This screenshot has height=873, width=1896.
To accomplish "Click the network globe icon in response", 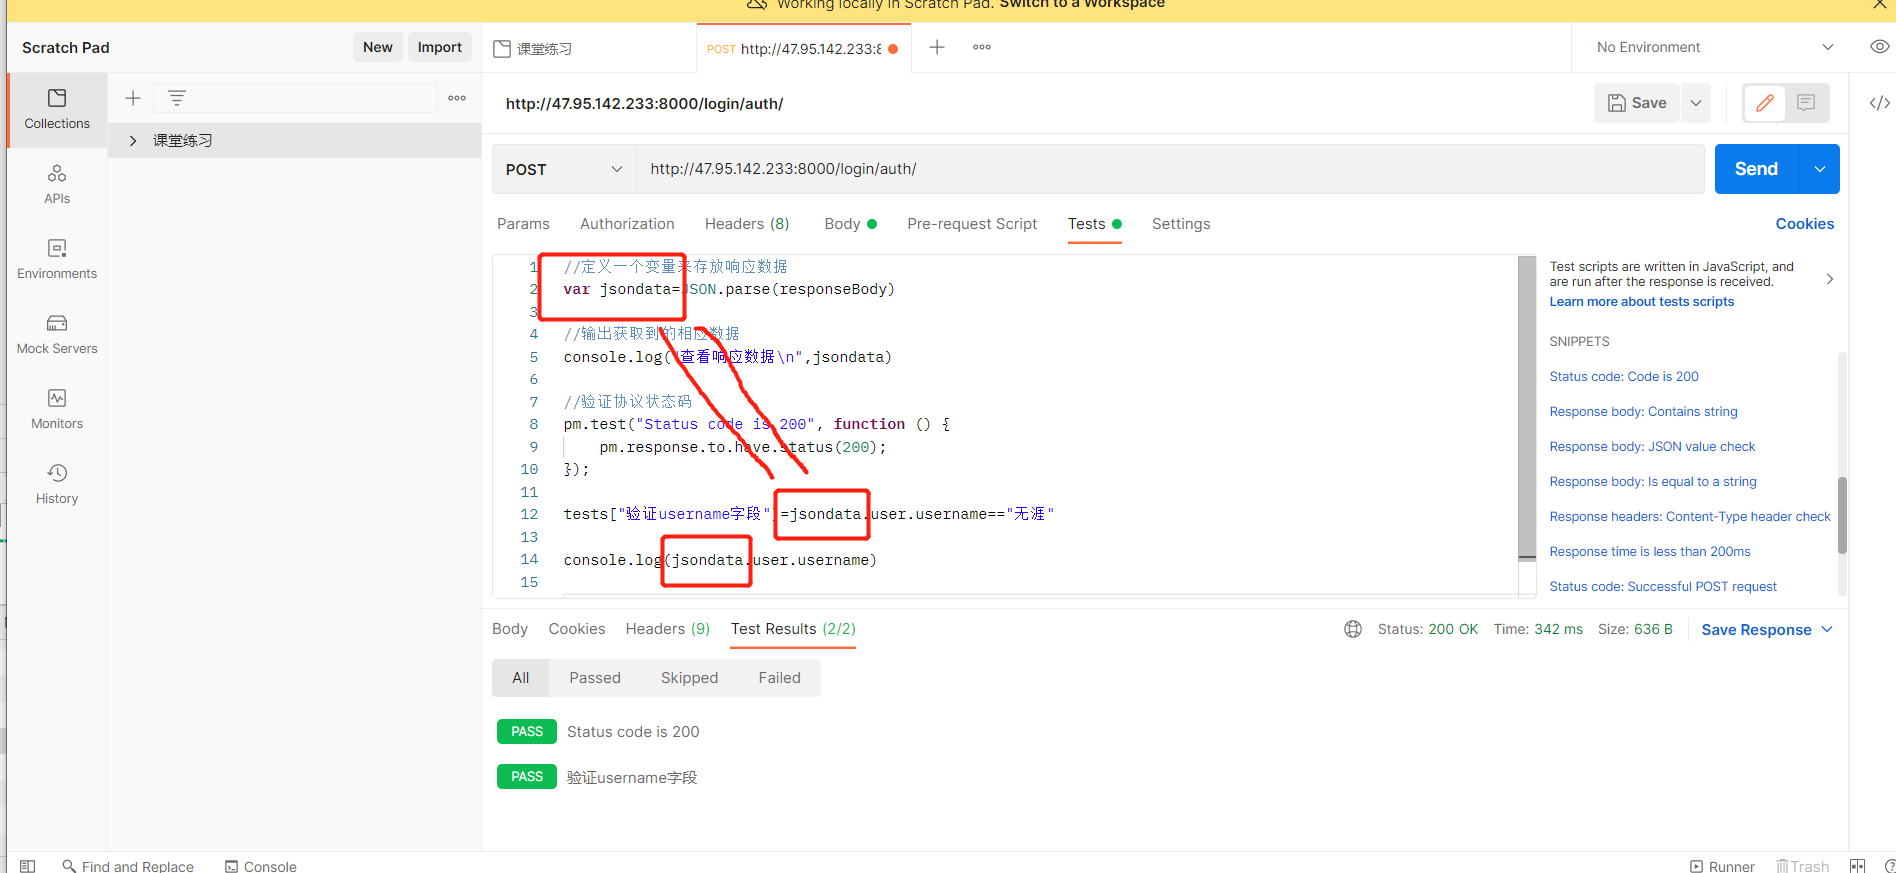I will 1353,629.
